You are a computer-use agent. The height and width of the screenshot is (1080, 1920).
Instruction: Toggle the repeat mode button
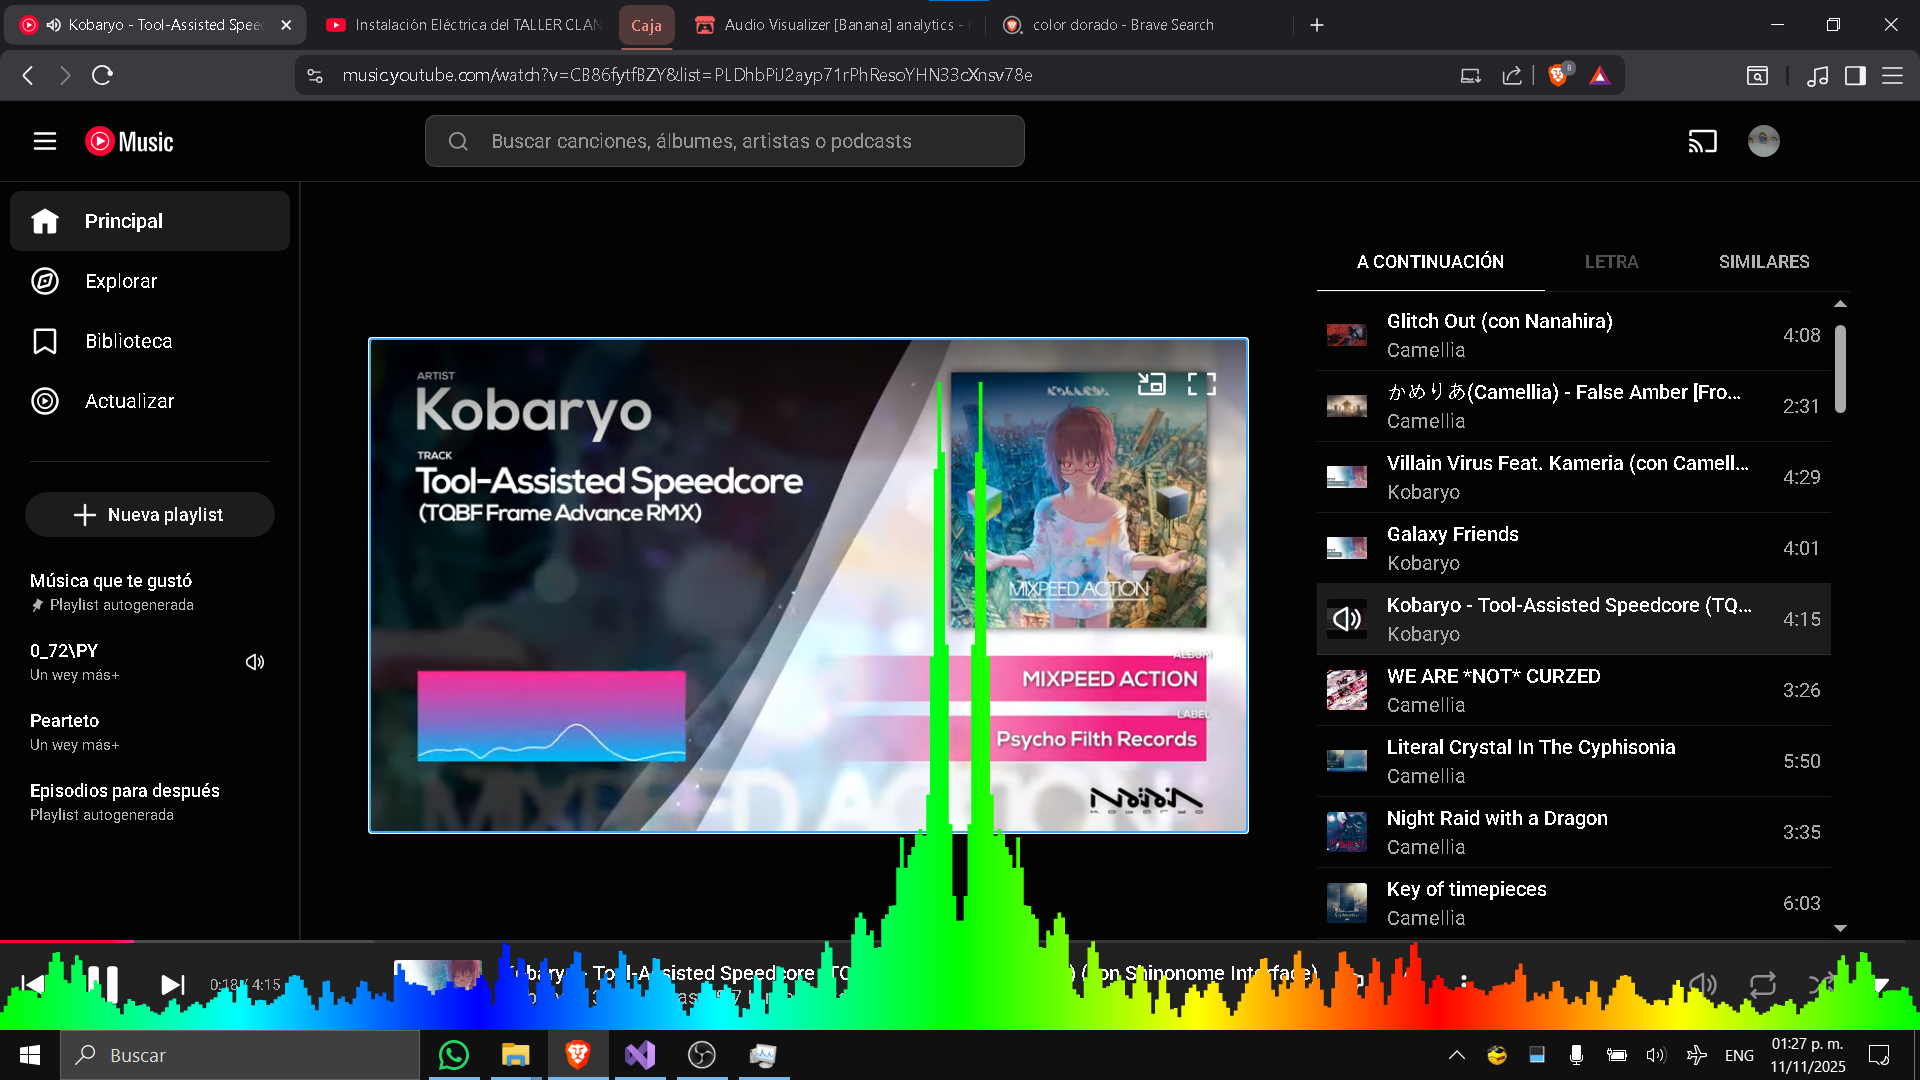(1763, 985)
